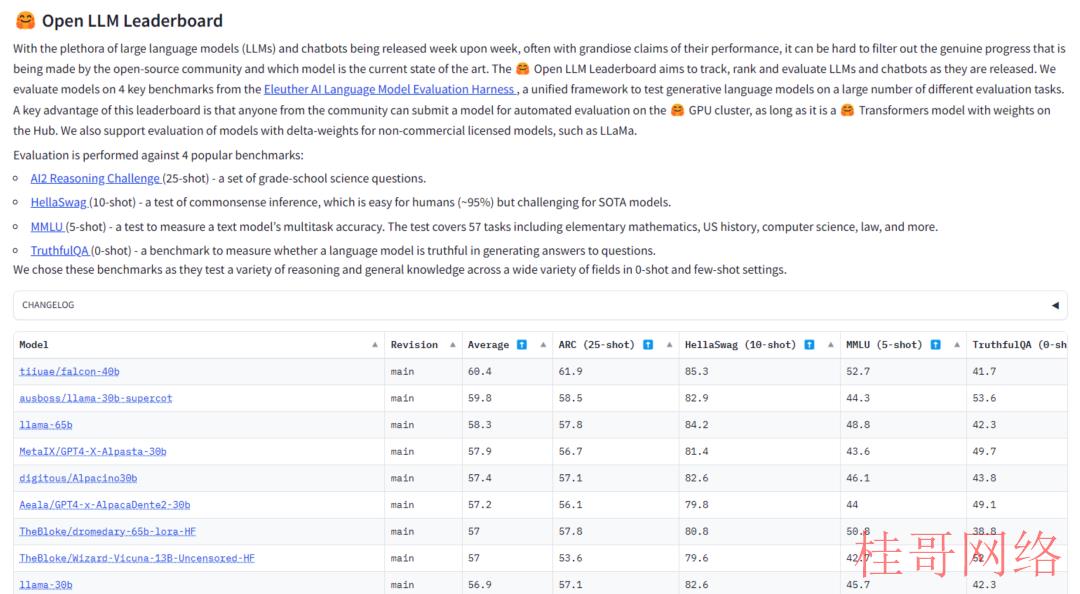The height and width of the screenshot is (594, 1080).
Task: Click the blue up-arrow icon beside Average
Action: point(522,345)
